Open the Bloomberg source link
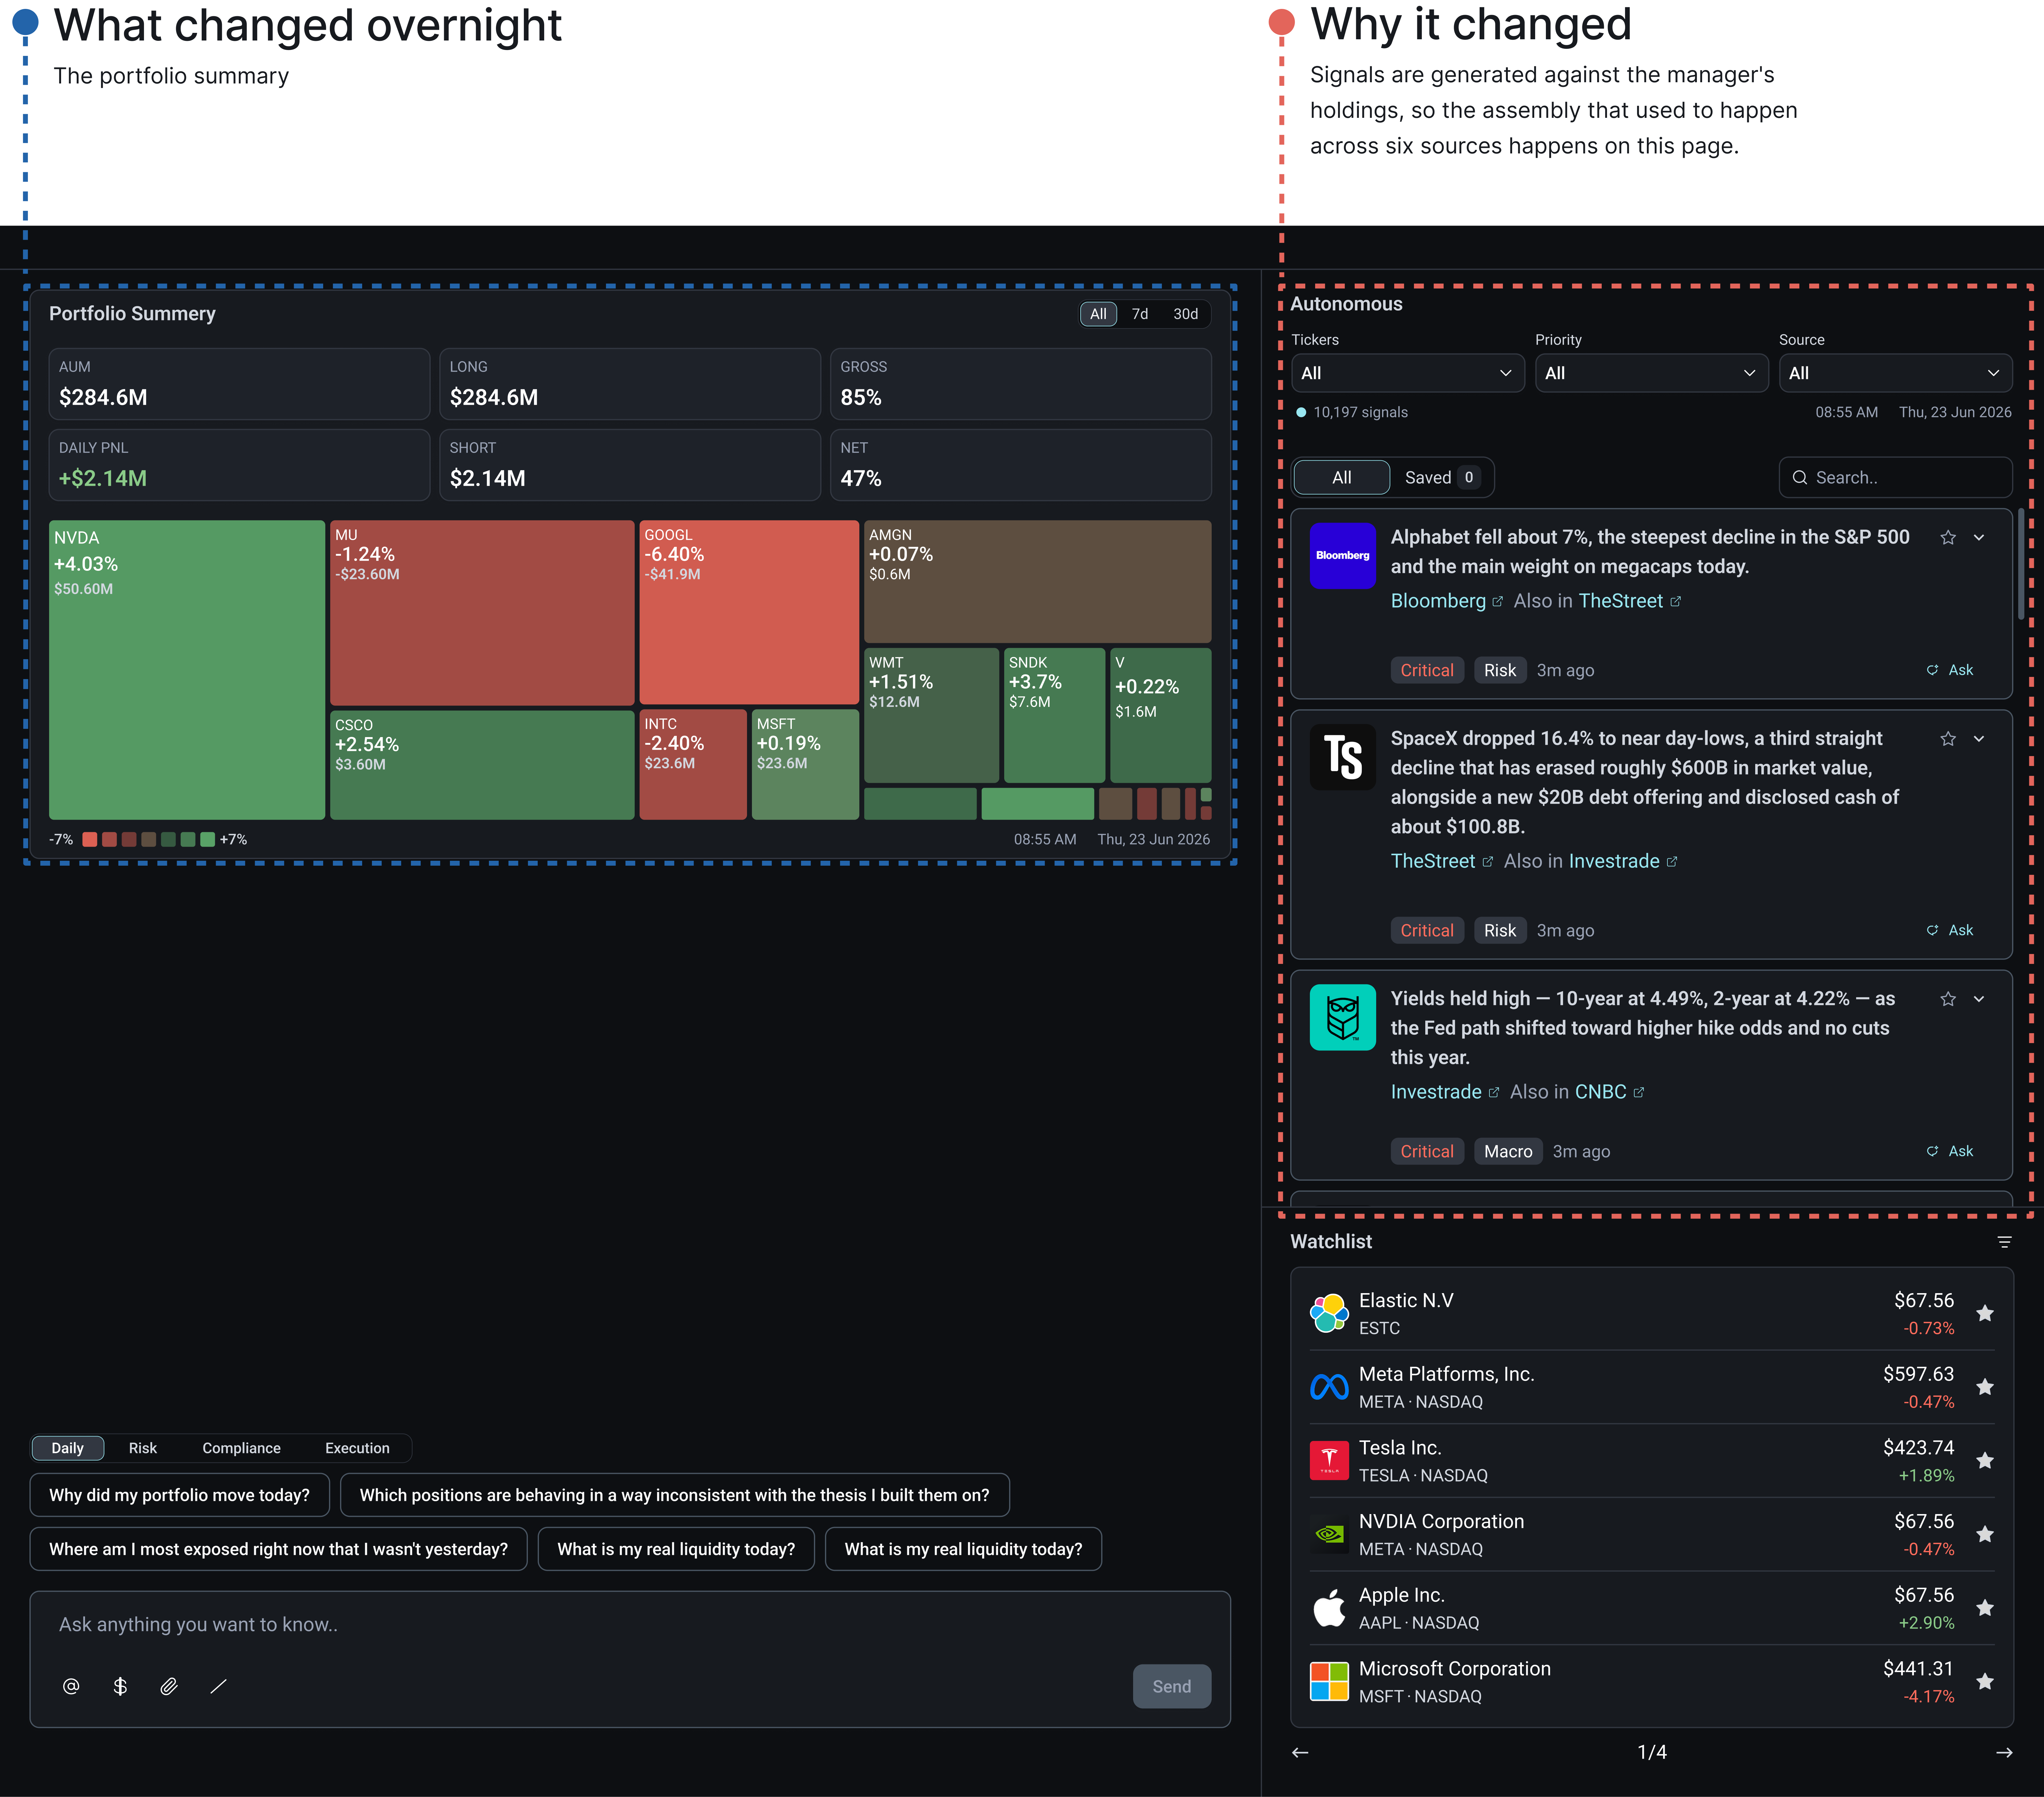 1447,601
